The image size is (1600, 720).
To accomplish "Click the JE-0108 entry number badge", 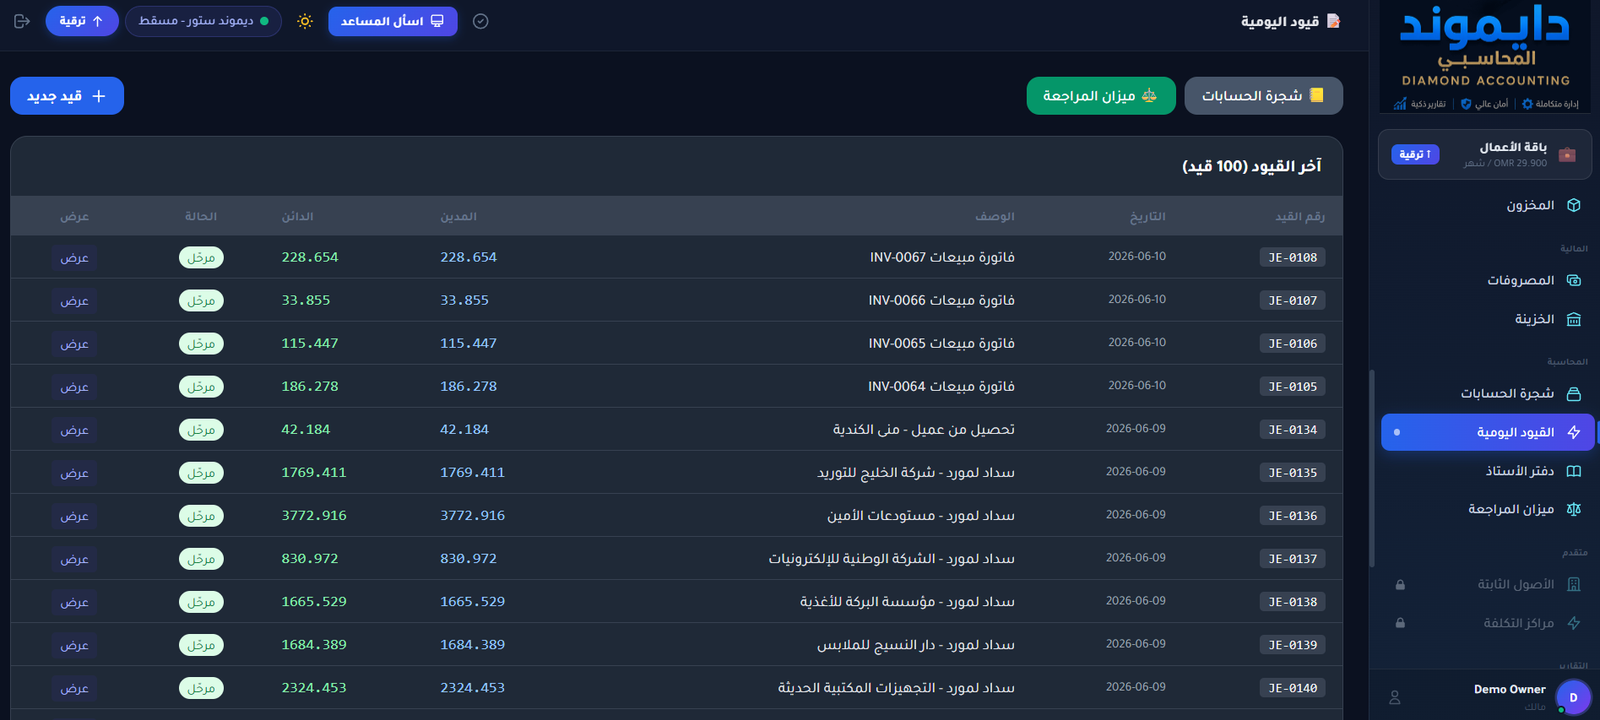I will [1293, 257].
